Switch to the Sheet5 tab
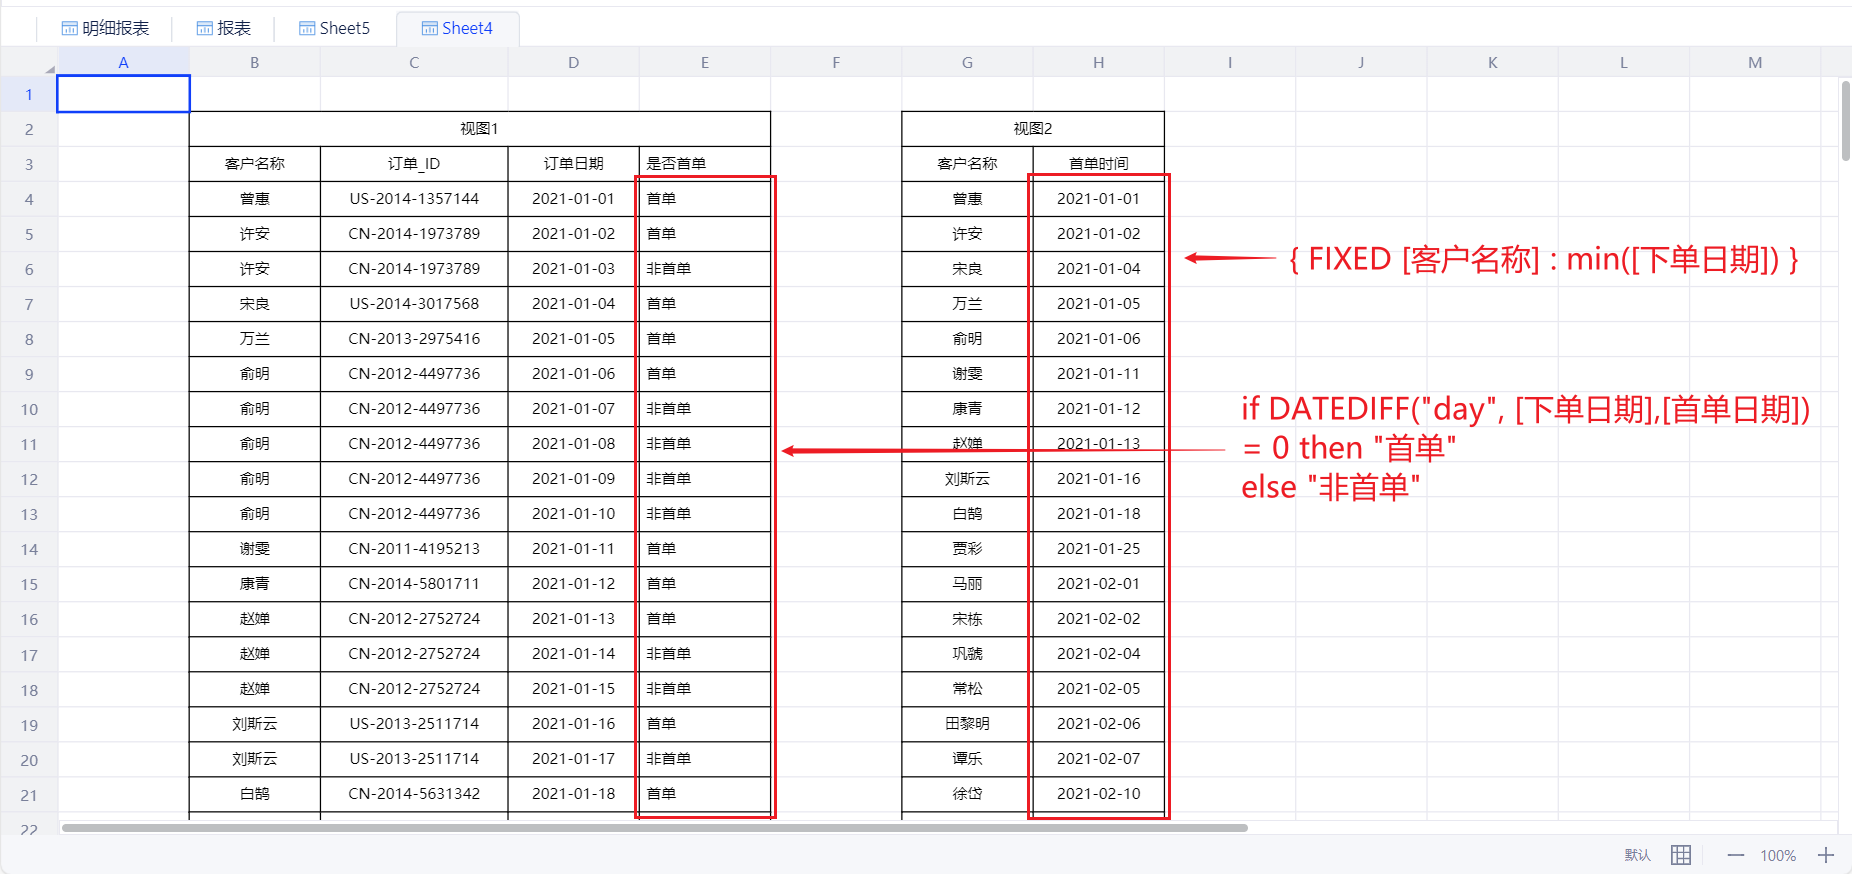The height and width of the screenshot is (874, 1852). coord(334,28)
